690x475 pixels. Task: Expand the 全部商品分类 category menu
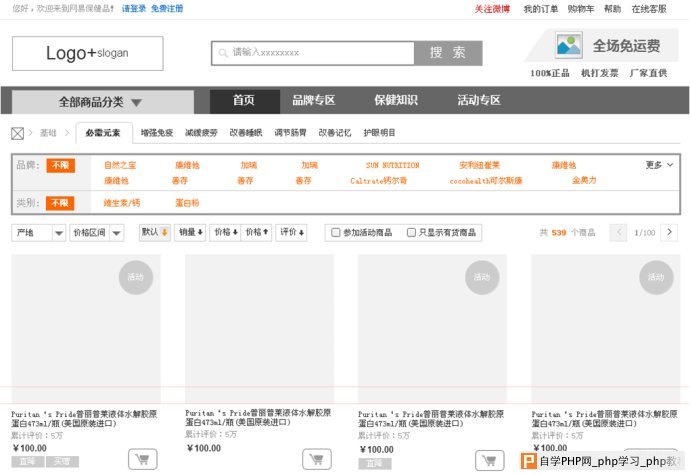point(102,102)
